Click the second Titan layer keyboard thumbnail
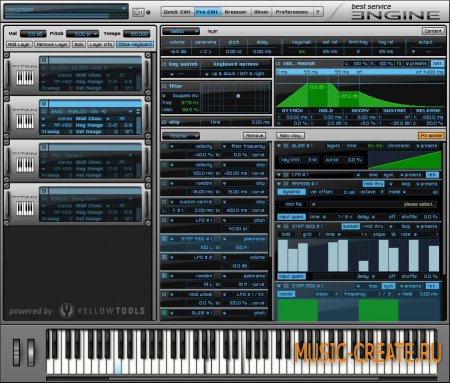This screenshot has height=383, width=450. 25,121
